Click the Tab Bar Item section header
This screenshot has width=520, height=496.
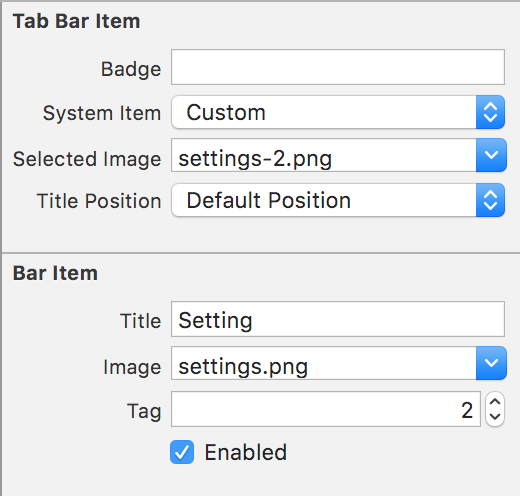(76, 21)
